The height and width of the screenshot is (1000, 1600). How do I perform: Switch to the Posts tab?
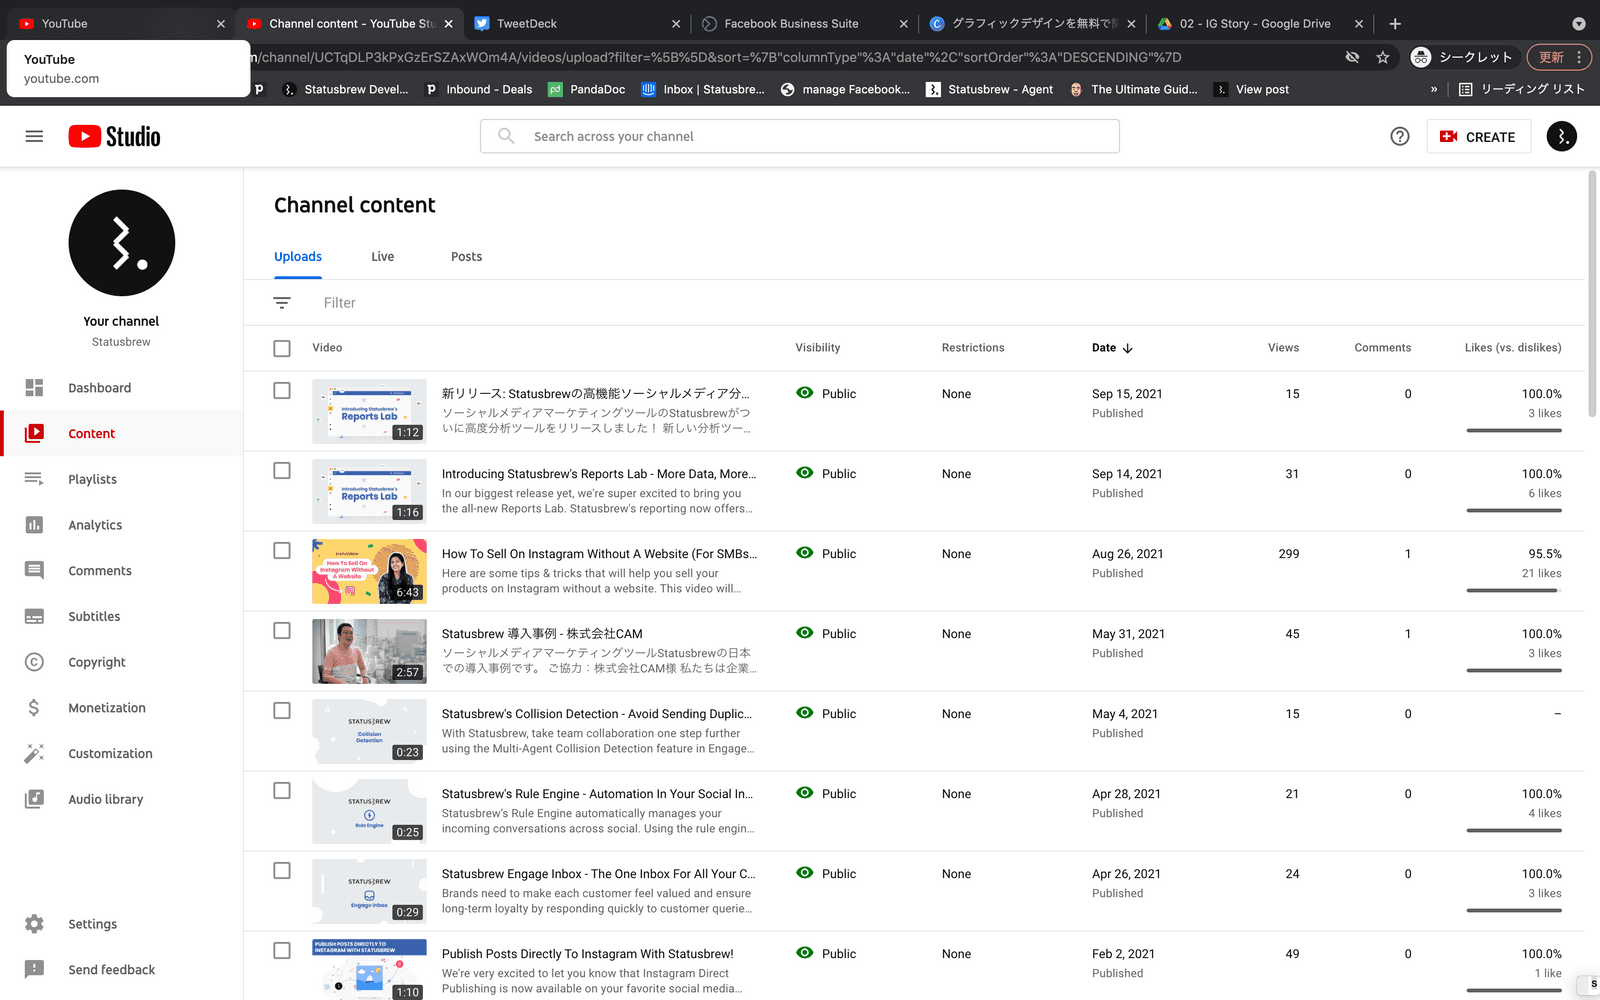tap(466, 257)
